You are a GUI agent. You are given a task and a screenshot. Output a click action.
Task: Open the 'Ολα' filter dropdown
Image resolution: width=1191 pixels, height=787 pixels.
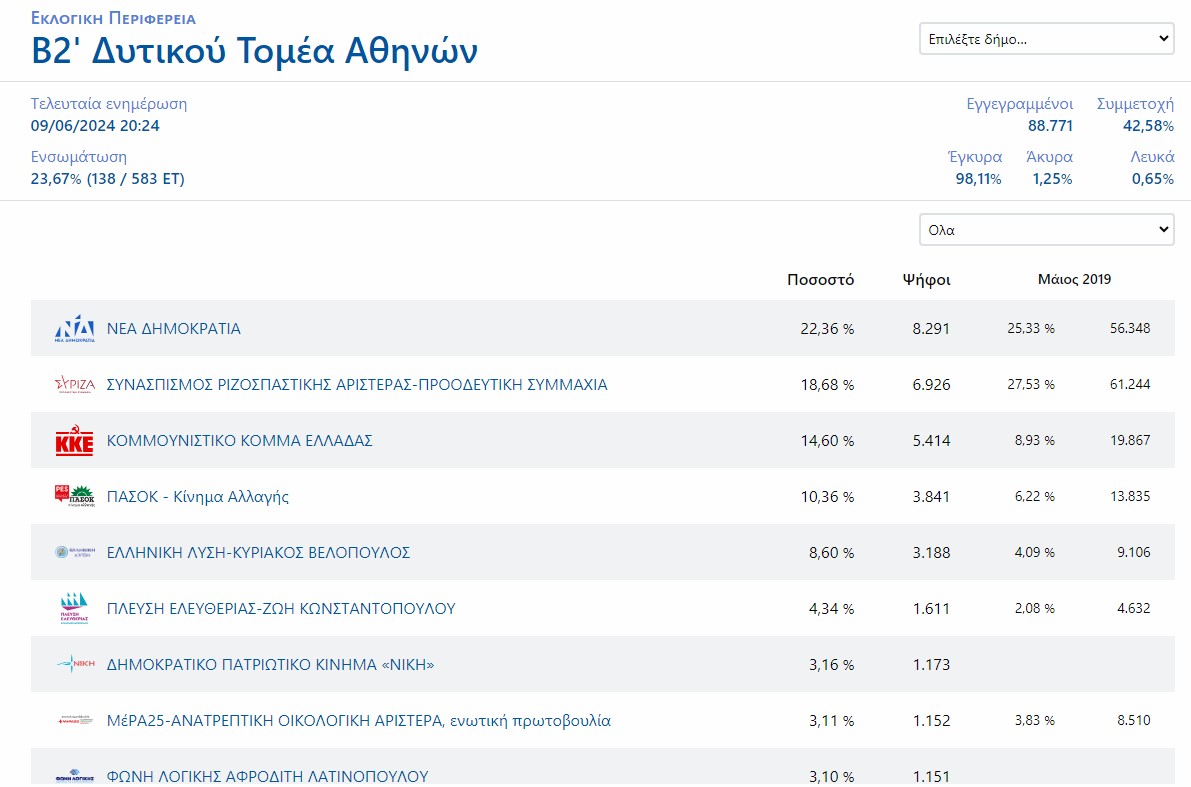pyautogui.click(x=1047, y=229)
